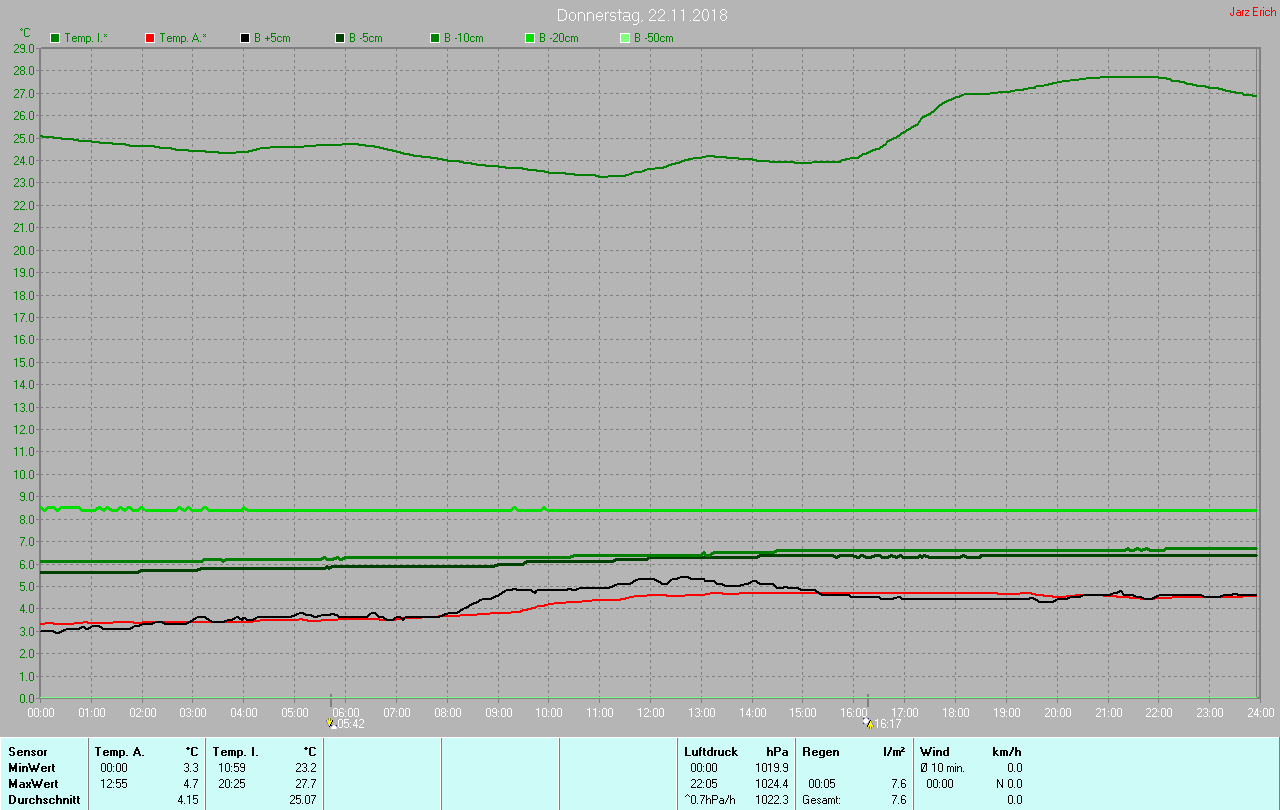Click the 'hPa' unit header
Viewport: 1280px width, 810px height.
777,752
